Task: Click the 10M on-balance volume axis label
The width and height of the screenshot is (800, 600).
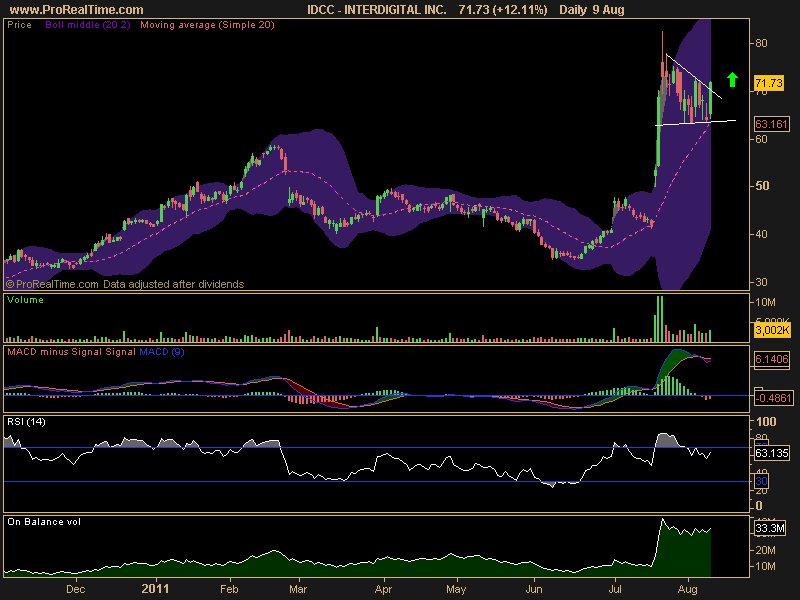Action: tap(765, 566)
